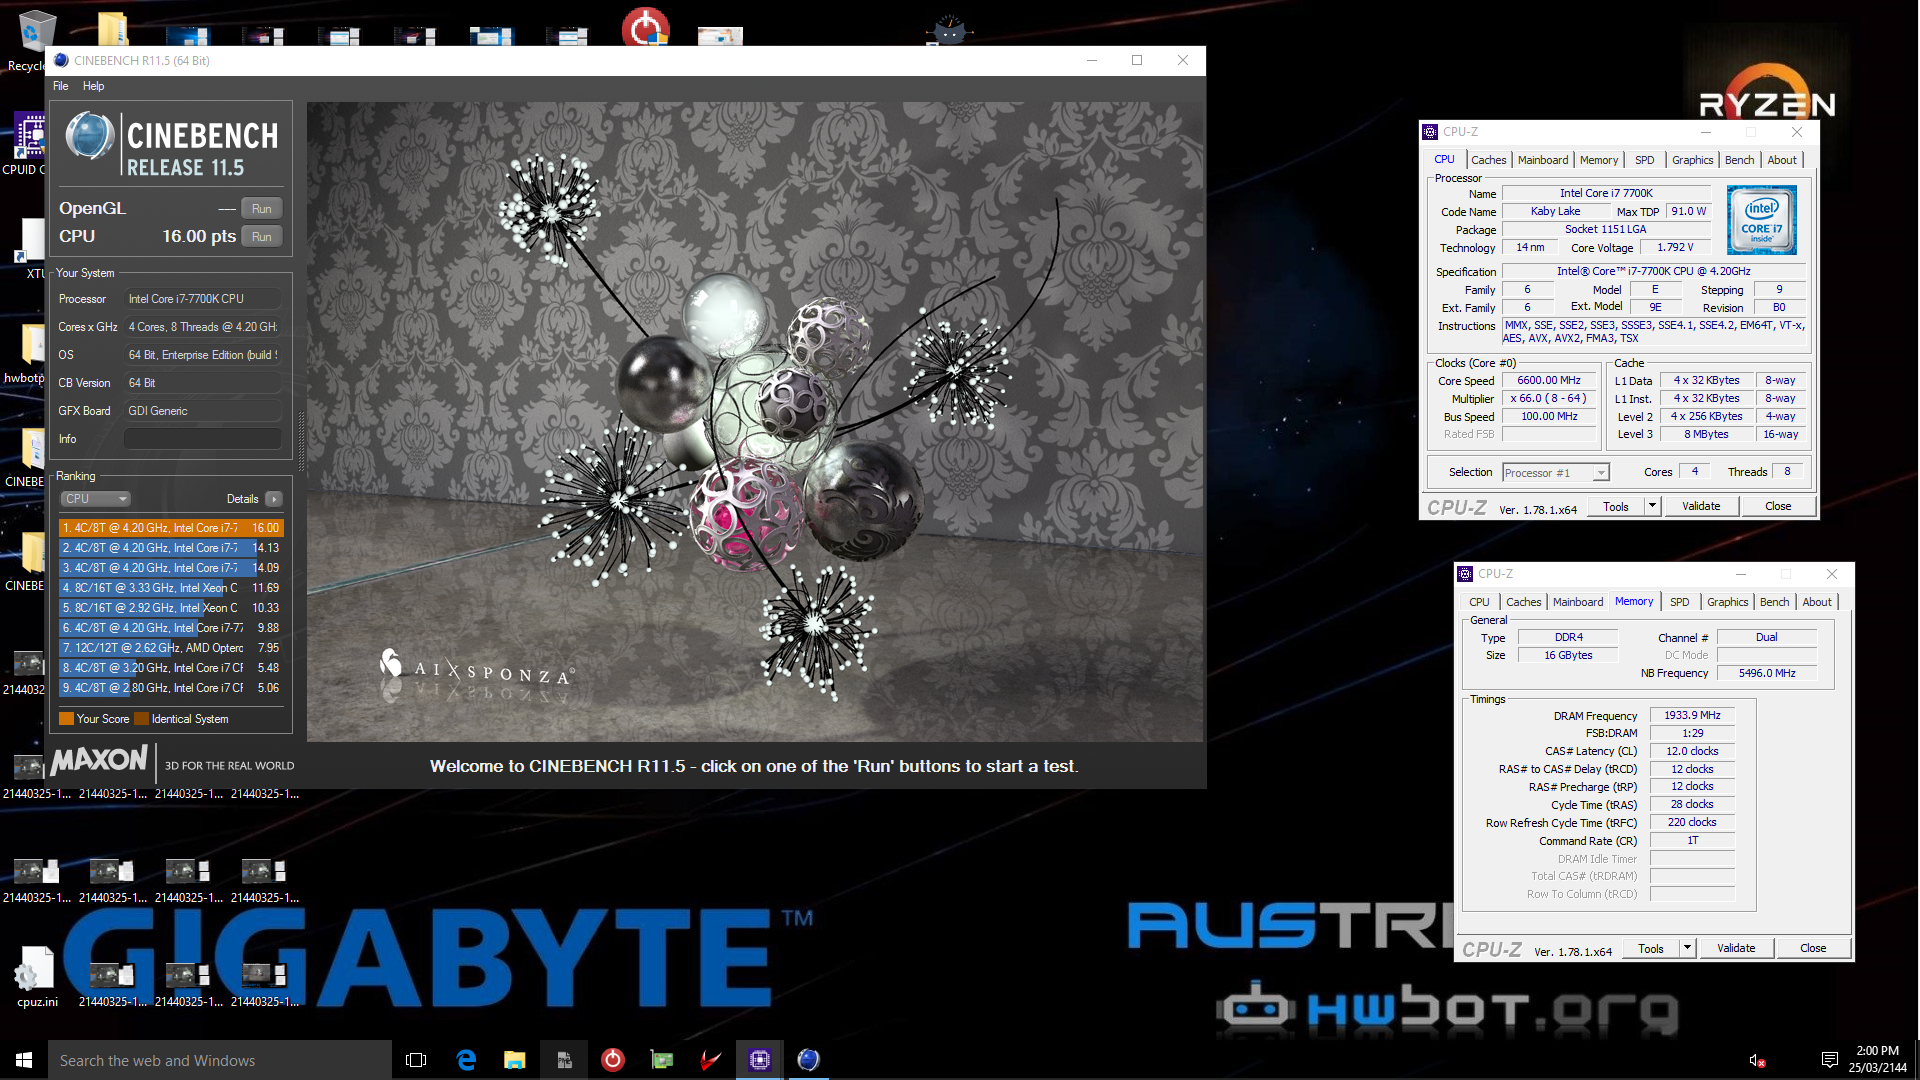Open Task View on the taskbar
The width and height of the screenshot is (1920, 1080).
416,1060
